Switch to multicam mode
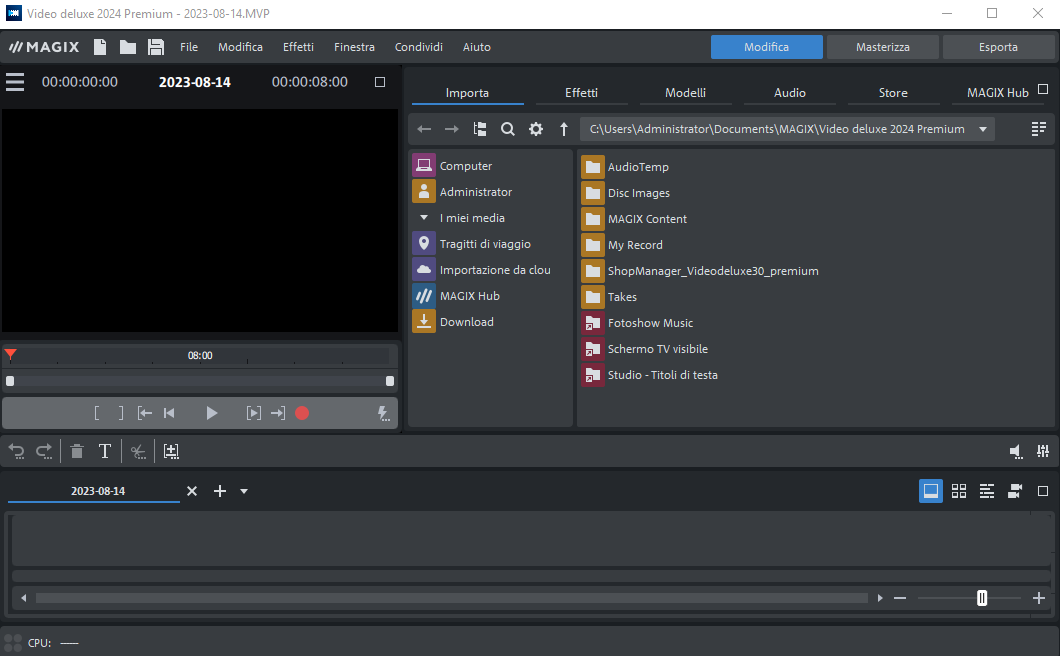Image resolution: width=1060 pixels, height=656 pixels. point(1015,491)
